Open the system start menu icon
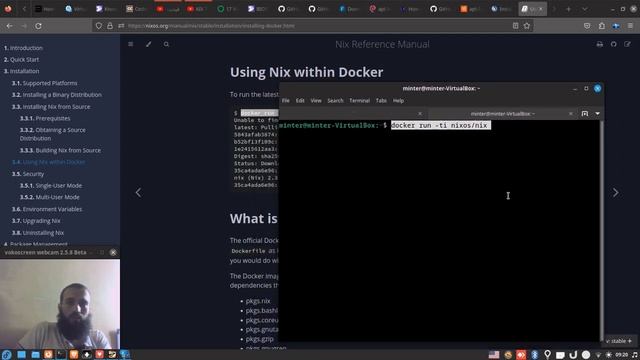The height and width of the screenshot is (360, 640). pyautogui.click(x=7, y=355)
